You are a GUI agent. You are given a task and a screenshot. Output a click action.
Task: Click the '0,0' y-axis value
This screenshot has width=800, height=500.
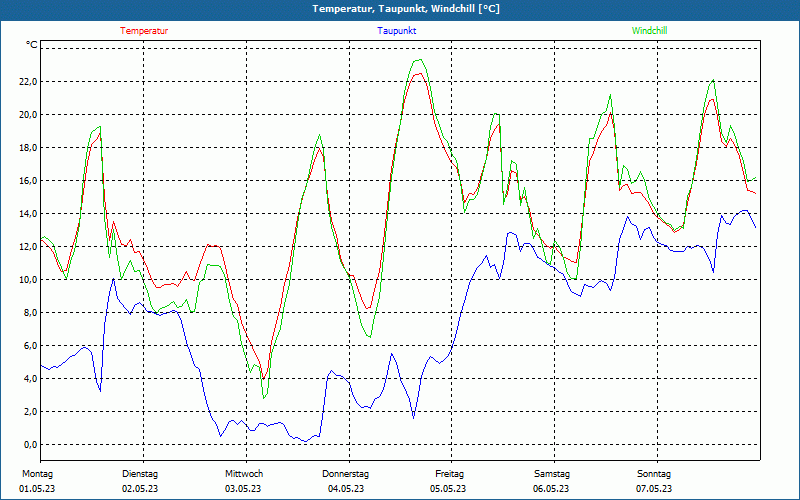(30, 444)
